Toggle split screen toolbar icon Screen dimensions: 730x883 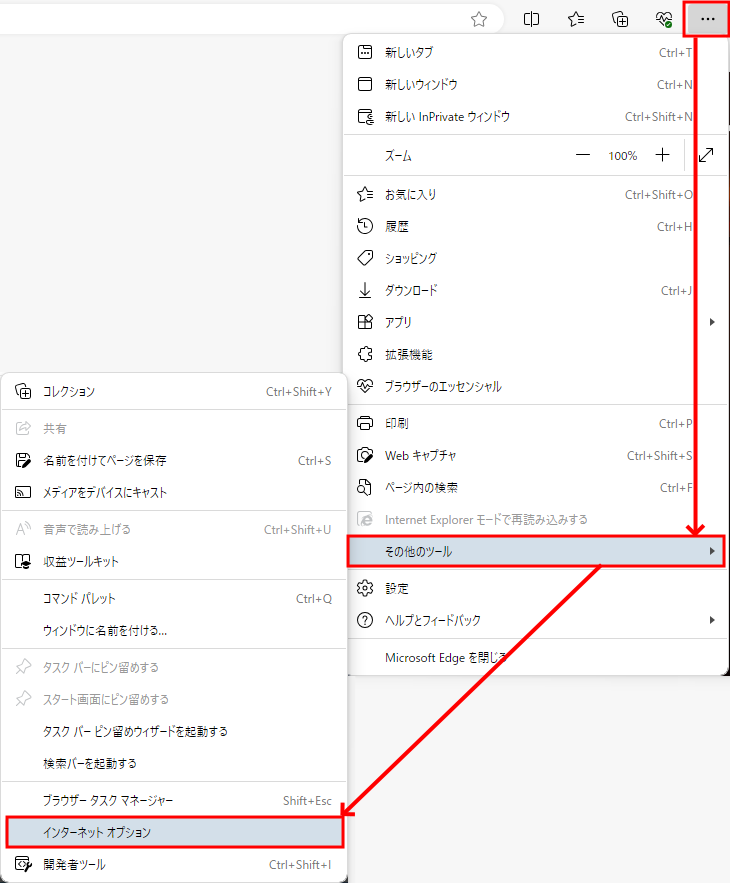pyautogui.click(x=531, y=19)
